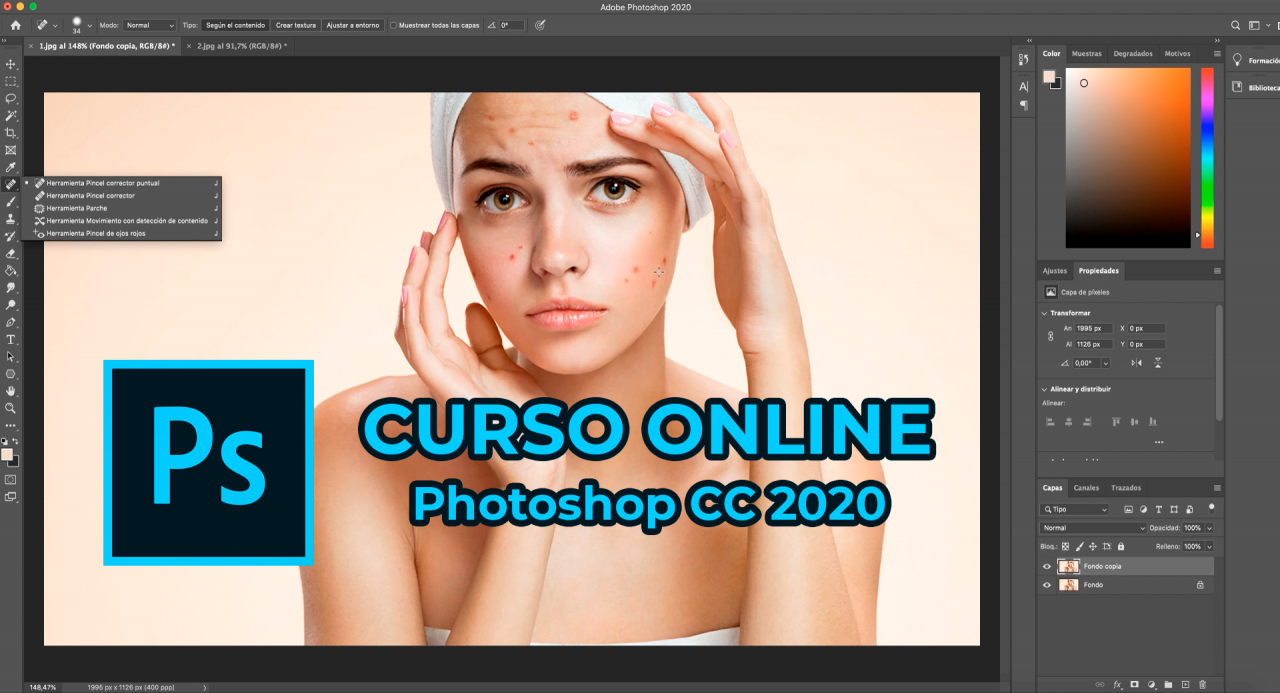The width and height of the screenshot is (1280, 693).
Task: Select the Zoom tool
Action: pyautogui.click(x=11, y=408)
